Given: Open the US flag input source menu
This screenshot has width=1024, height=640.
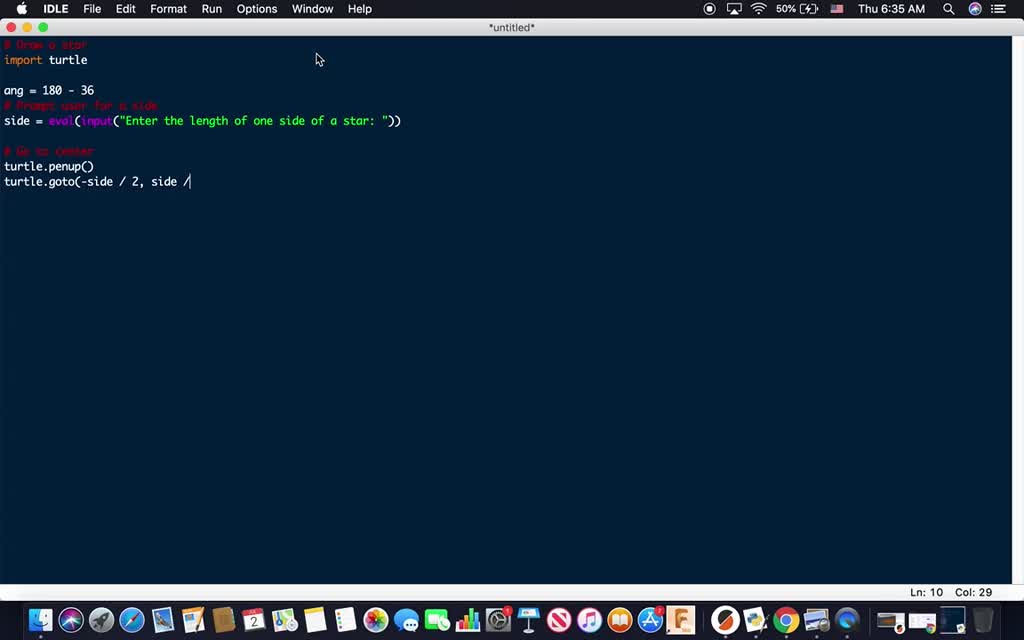Looking at the screenshot, I should tap(837, 9).
